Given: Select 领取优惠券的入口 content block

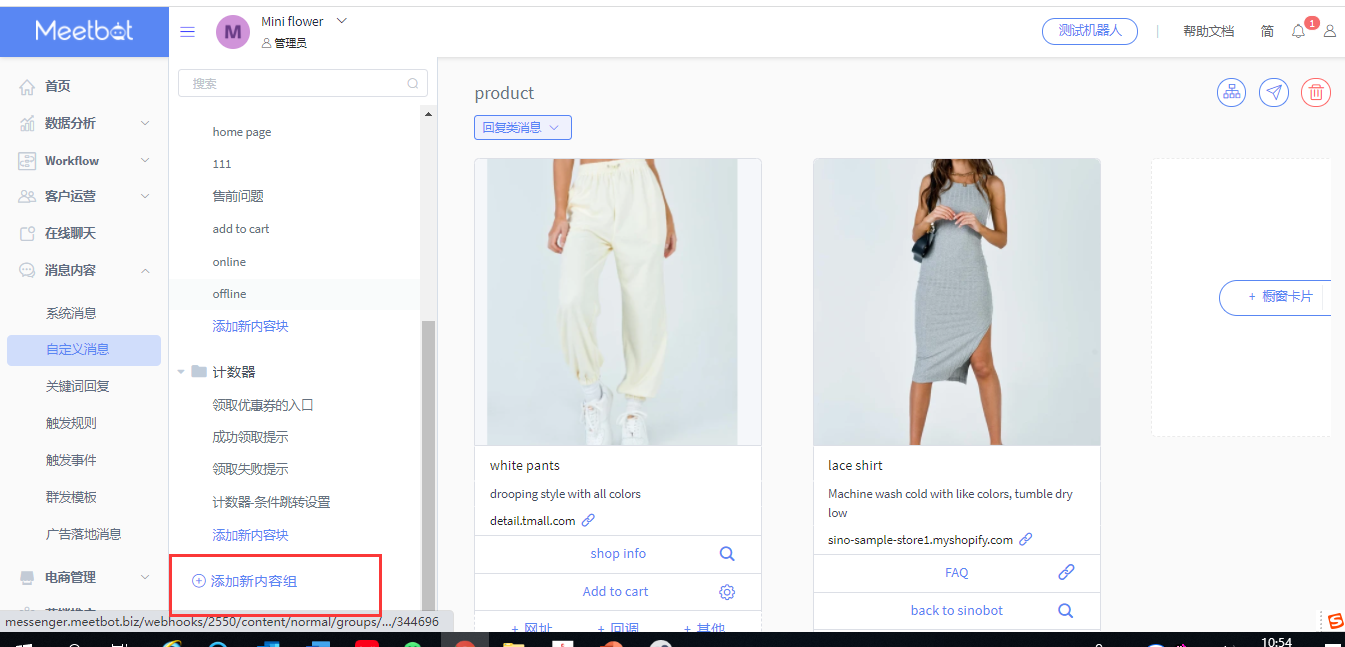Looking at the screenshot, I should tap(263, 405).
